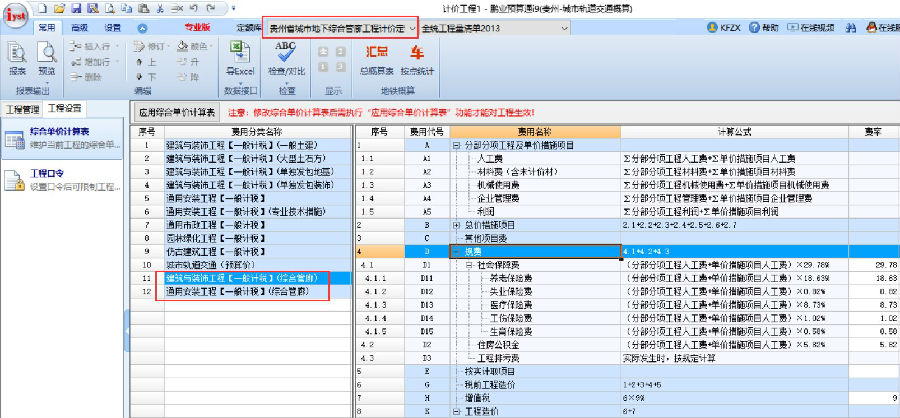Screen dimensions: 900x418
Task: Click the save icon in quick access toolbar
Action: [76, 8]
